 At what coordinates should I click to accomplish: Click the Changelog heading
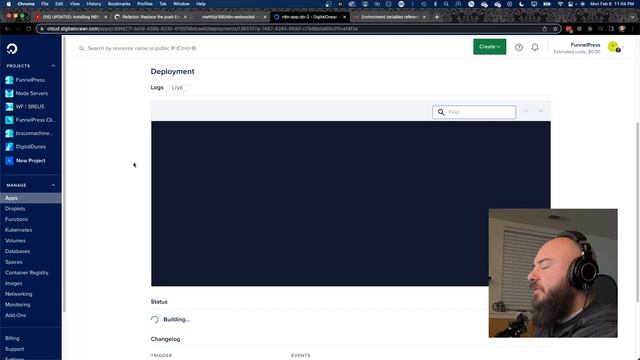(165, 339)
